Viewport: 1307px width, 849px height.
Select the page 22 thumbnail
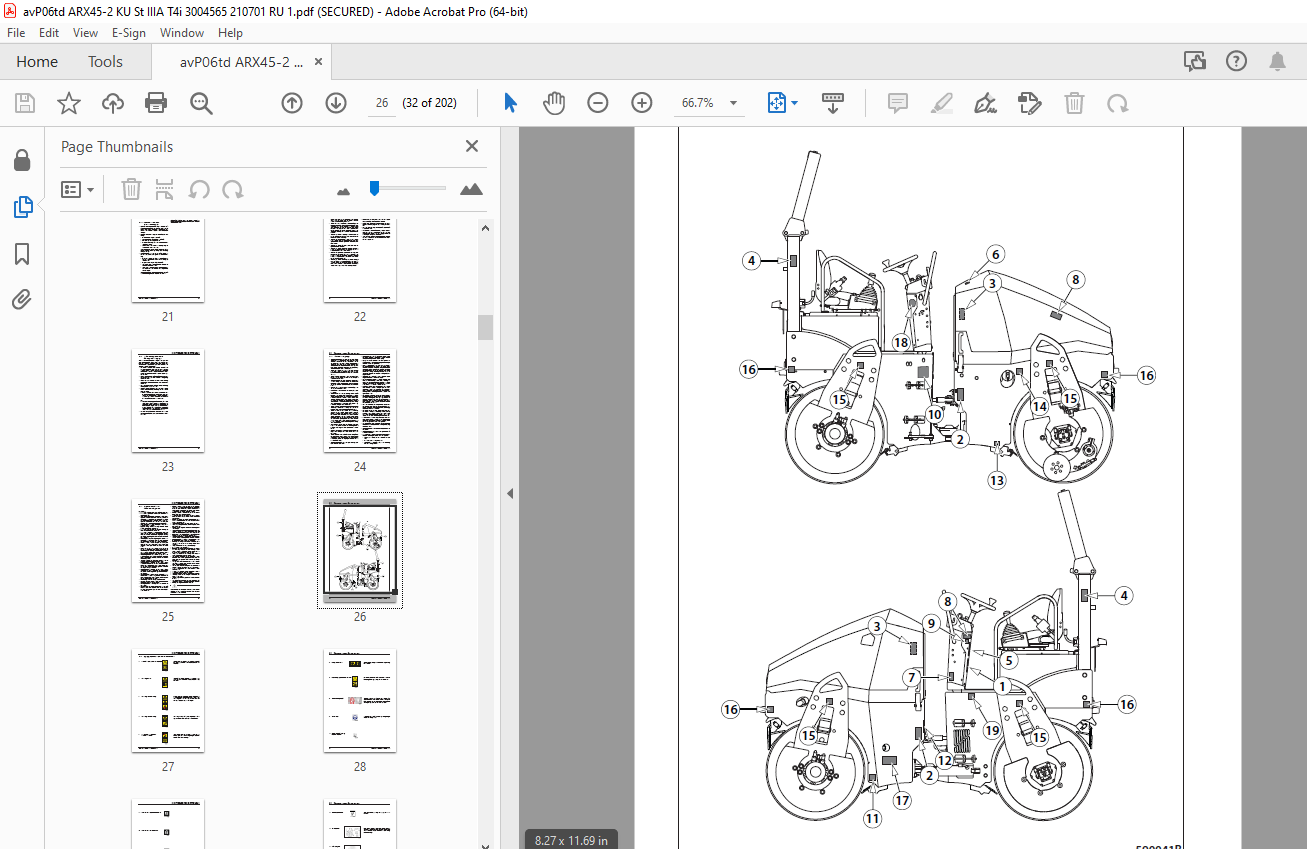coord(360,260)
